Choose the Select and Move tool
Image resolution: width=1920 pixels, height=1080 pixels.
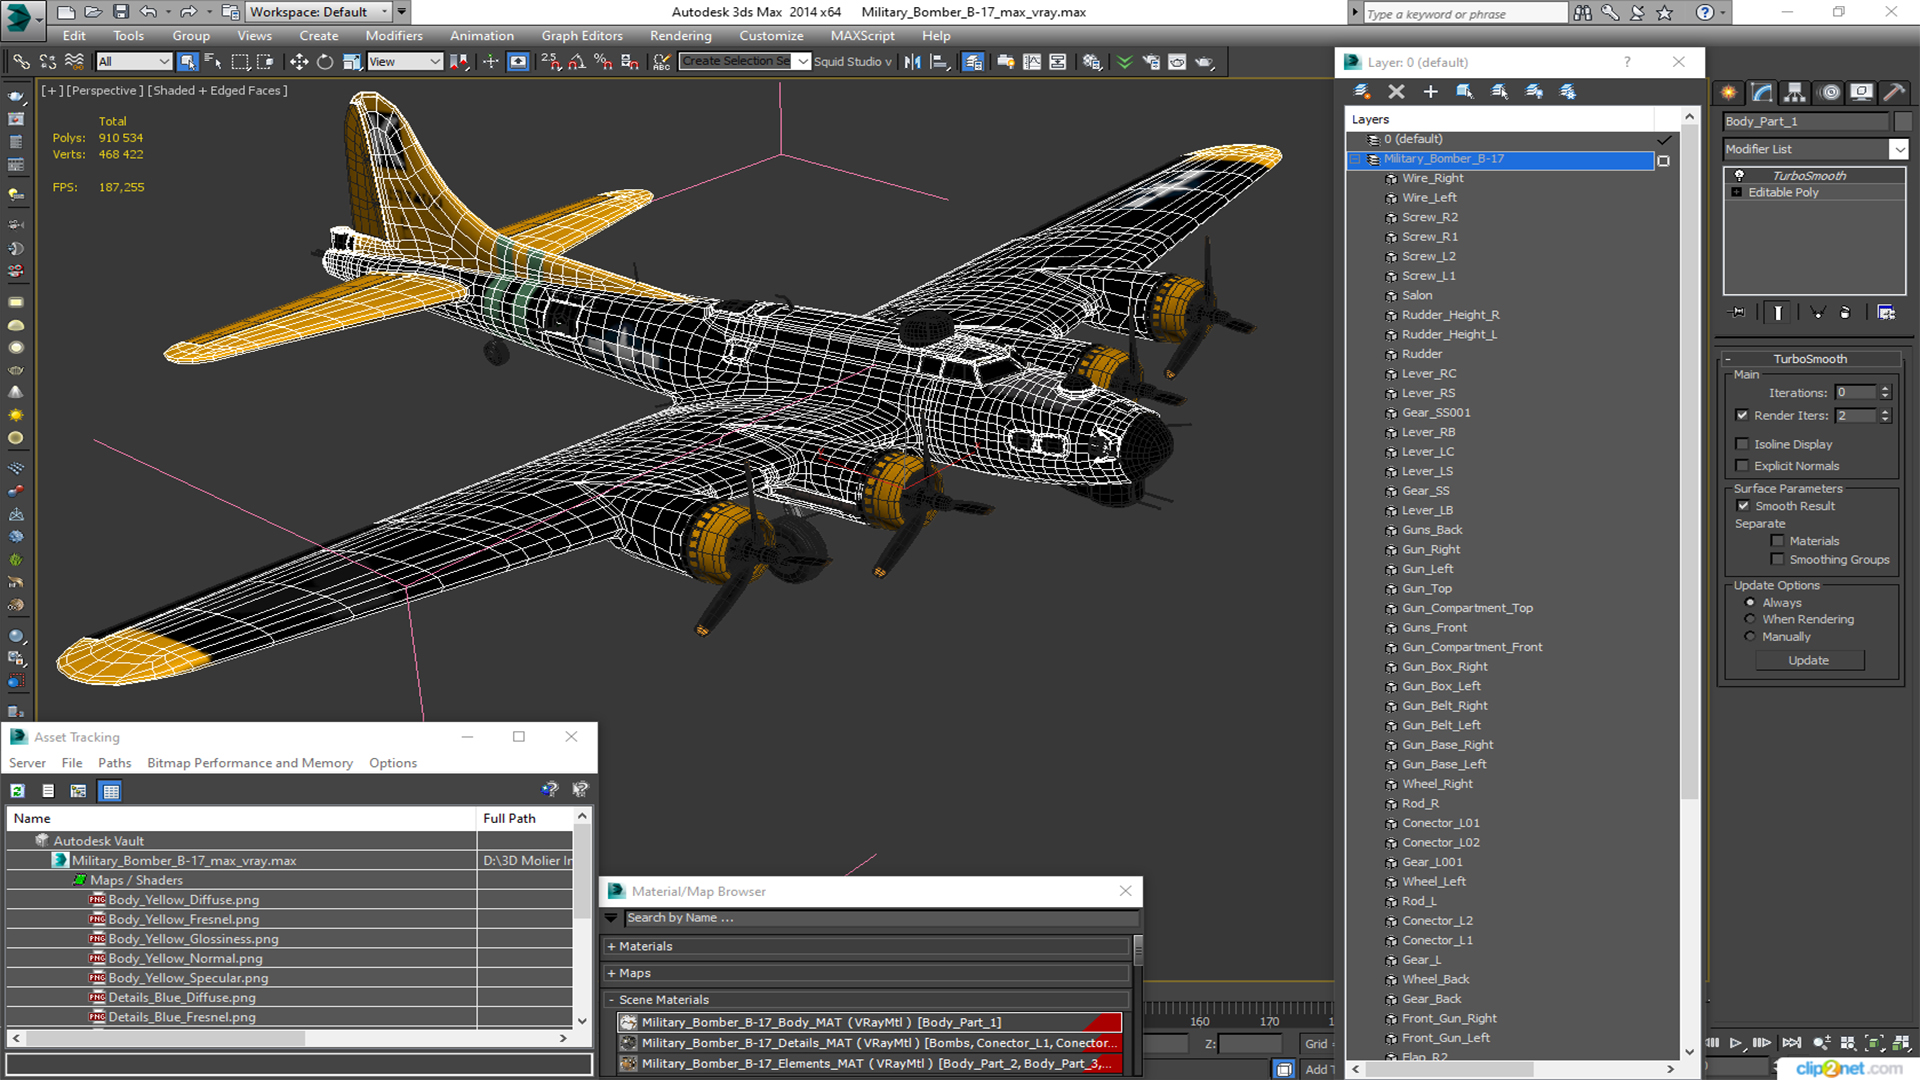[298, 62]
